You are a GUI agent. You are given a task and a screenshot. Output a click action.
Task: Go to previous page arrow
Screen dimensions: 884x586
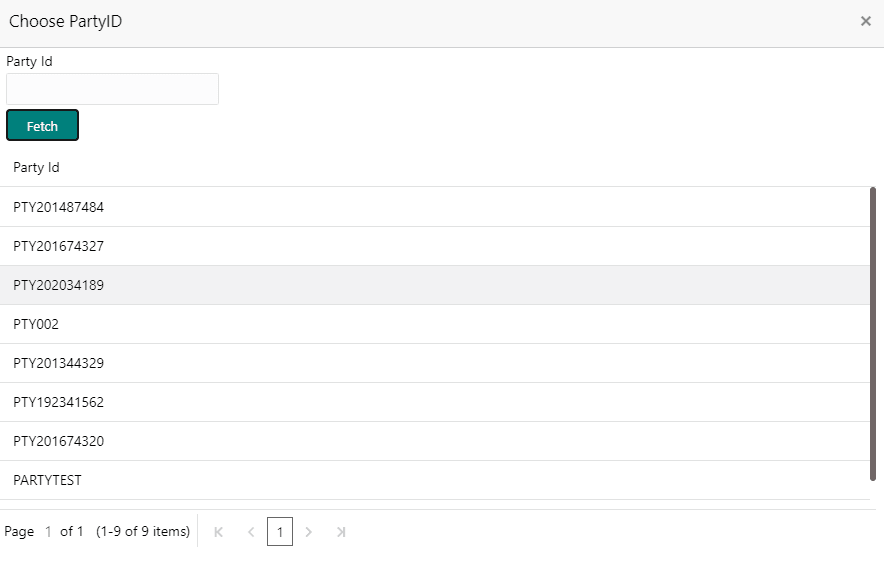[250, 532]
